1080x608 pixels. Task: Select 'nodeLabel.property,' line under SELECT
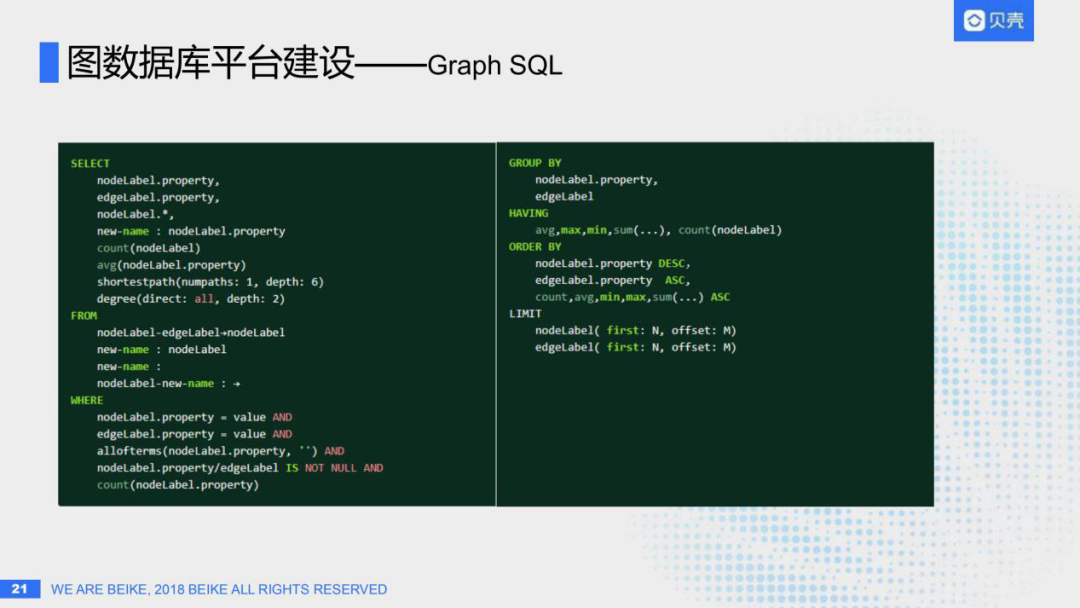coord(158,180)
